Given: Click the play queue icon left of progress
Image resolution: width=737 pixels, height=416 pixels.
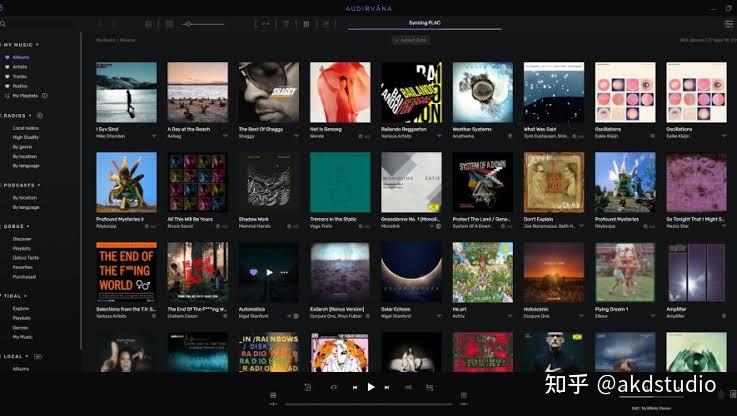Looking at the screenshot, I should pyautogui.click(x=273, y=395).
